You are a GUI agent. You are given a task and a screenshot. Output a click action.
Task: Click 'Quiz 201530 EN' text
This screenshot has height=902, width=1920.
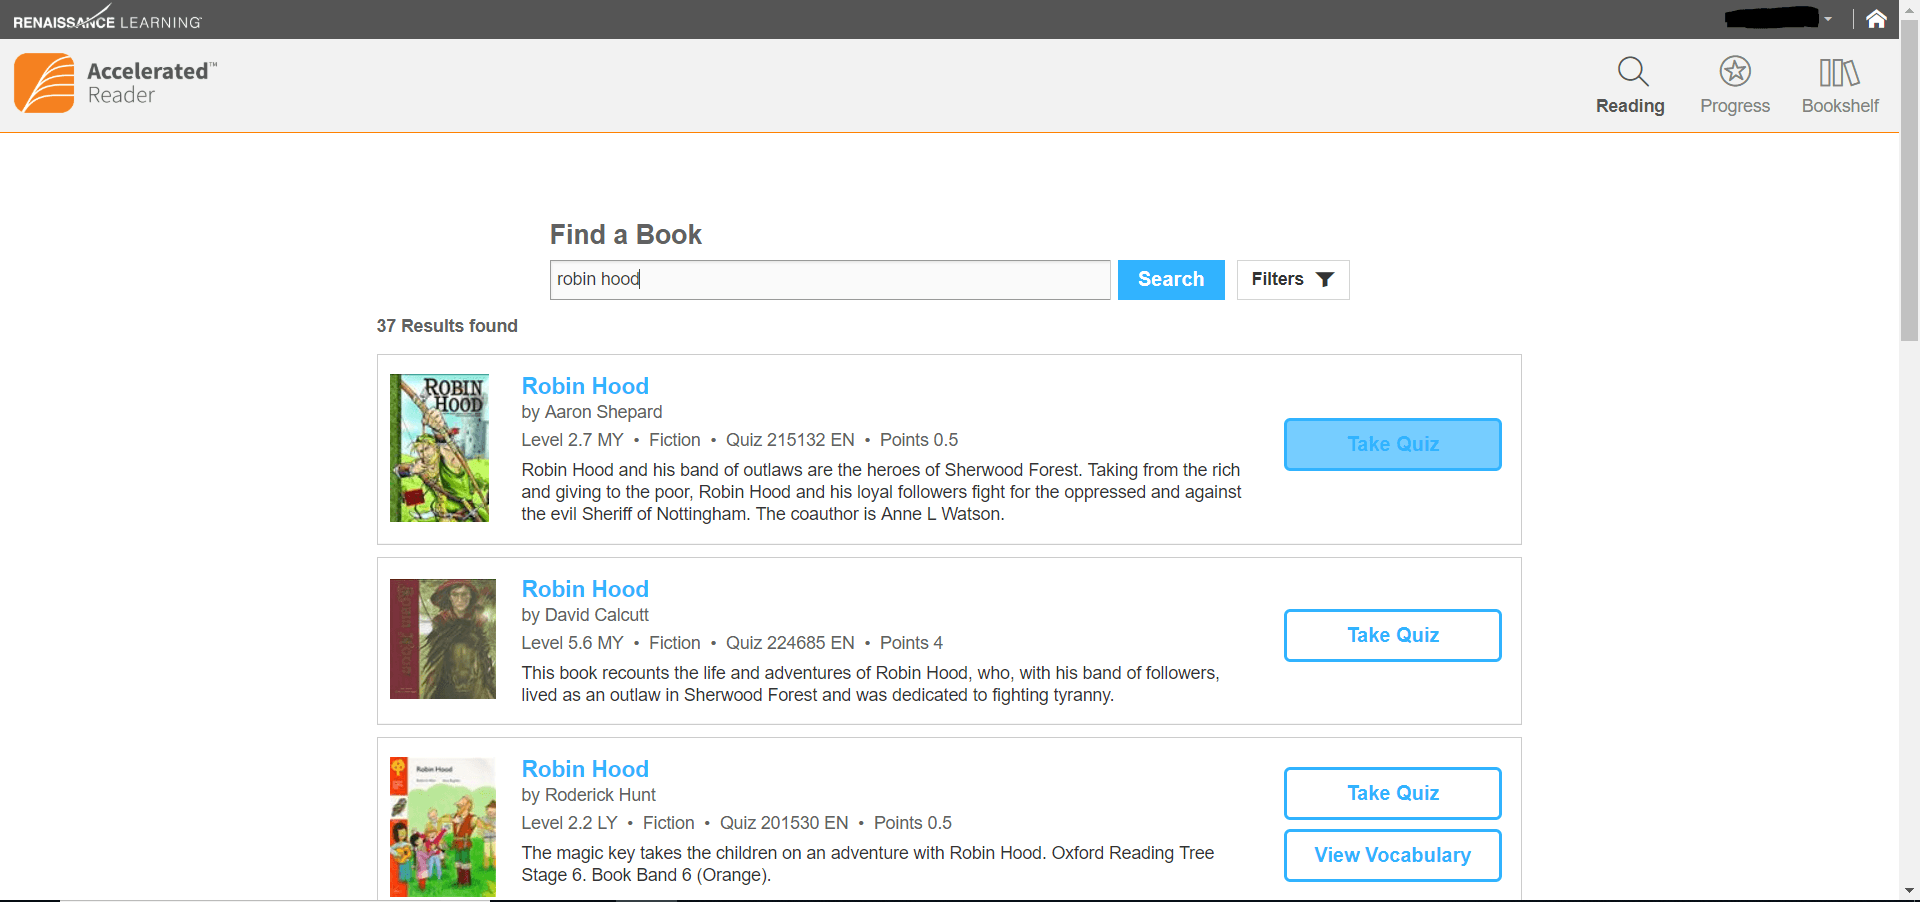tap(784, 823)
